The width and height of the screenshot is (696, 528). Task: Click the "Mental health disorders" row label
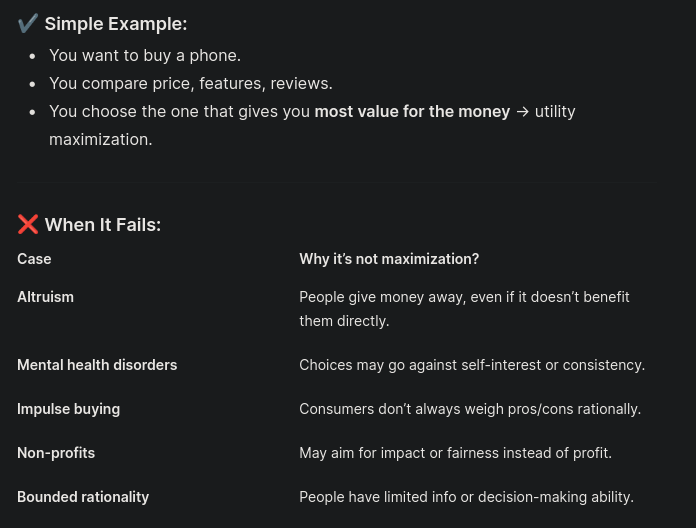tap(97, 365)
